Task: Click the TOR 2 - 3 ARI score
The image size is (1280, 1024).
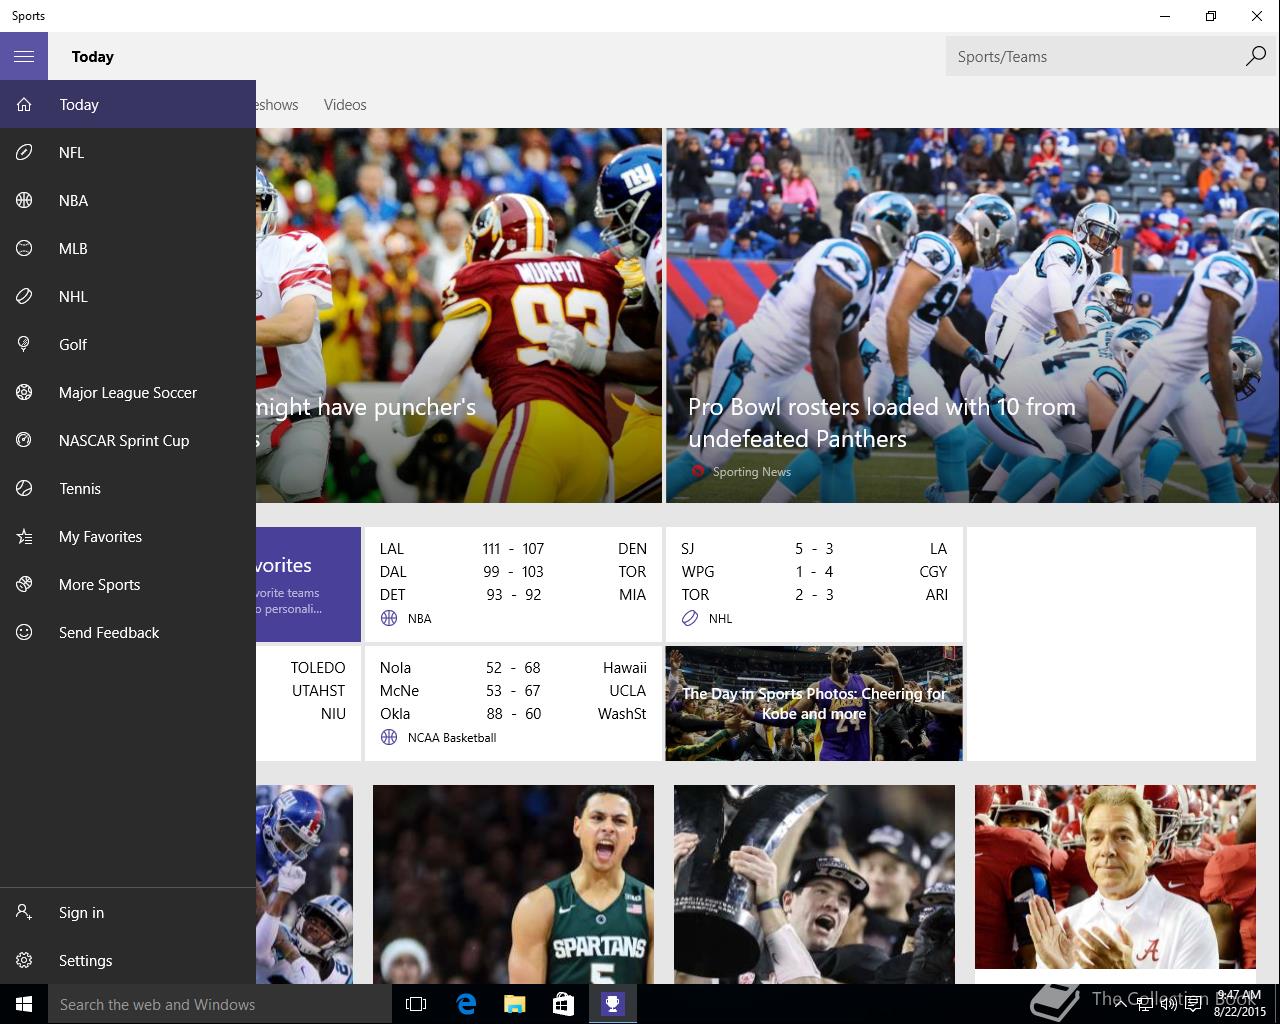Action: coord(814,594)
